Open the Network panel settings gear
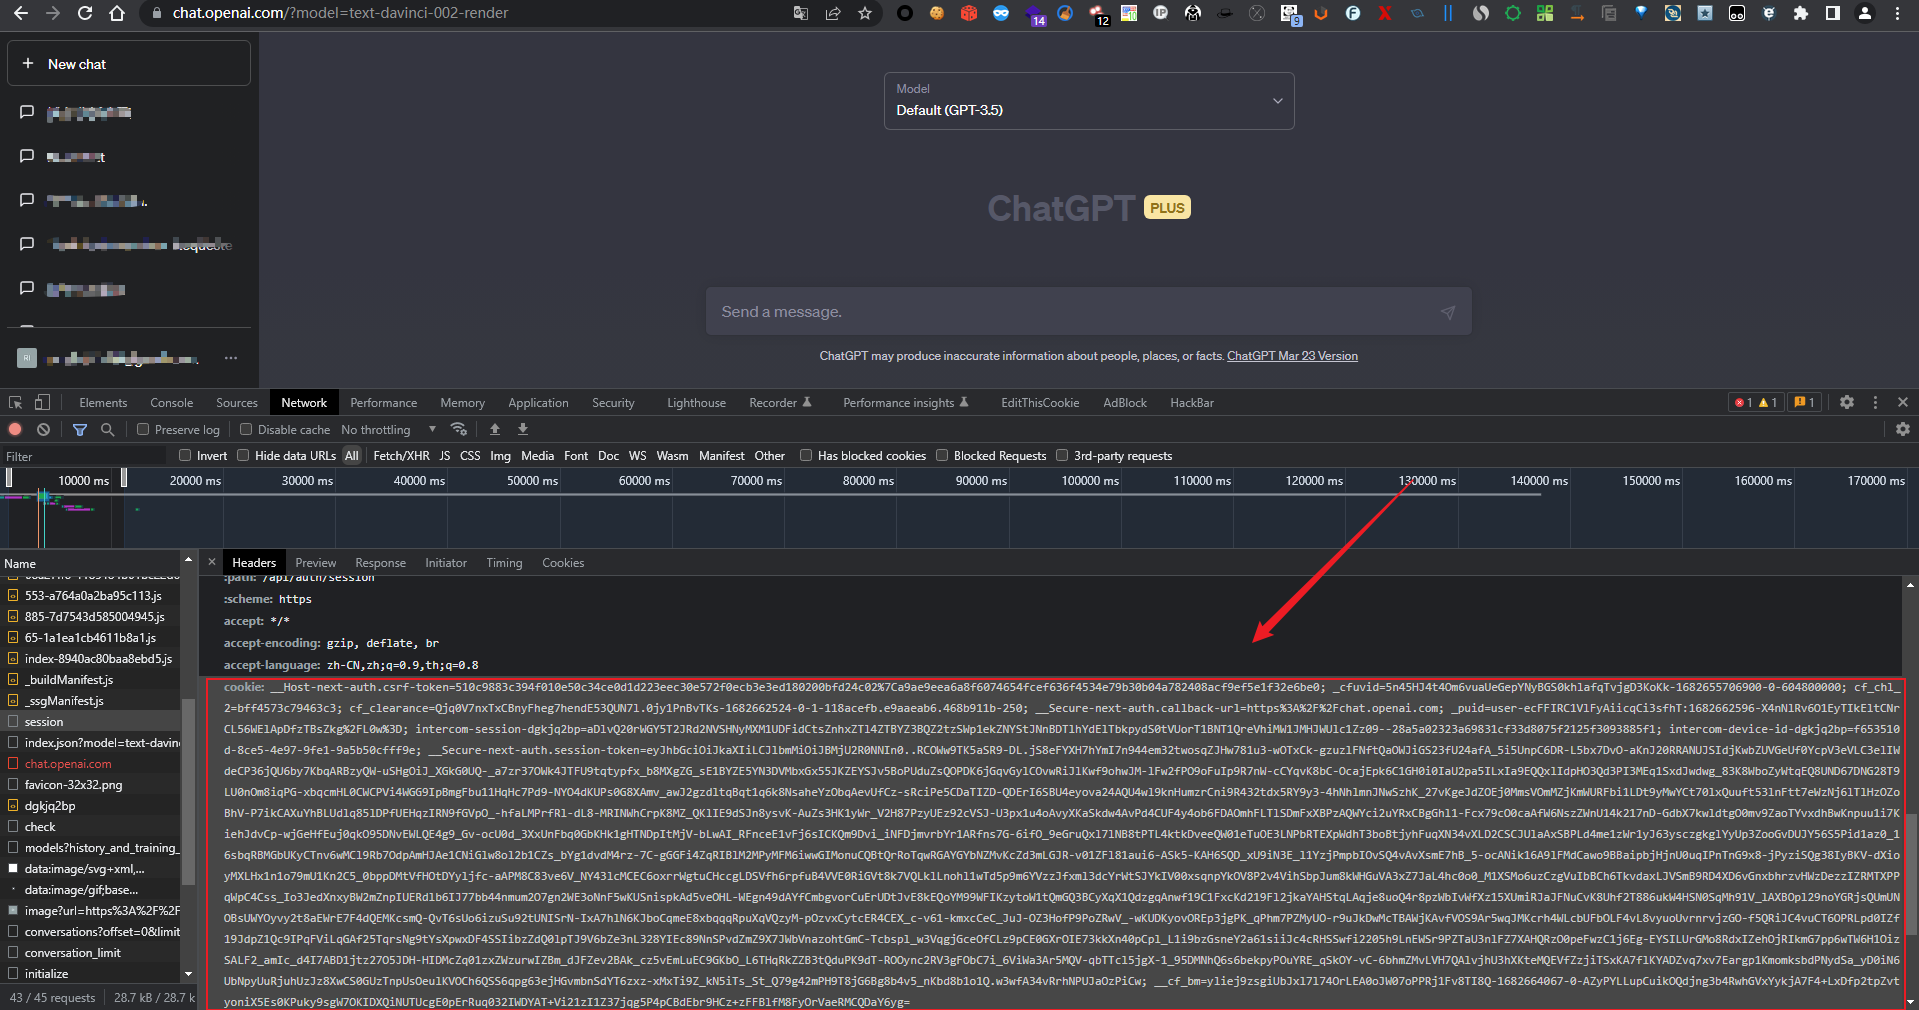1919x1010 pixels. (1903, 429)
